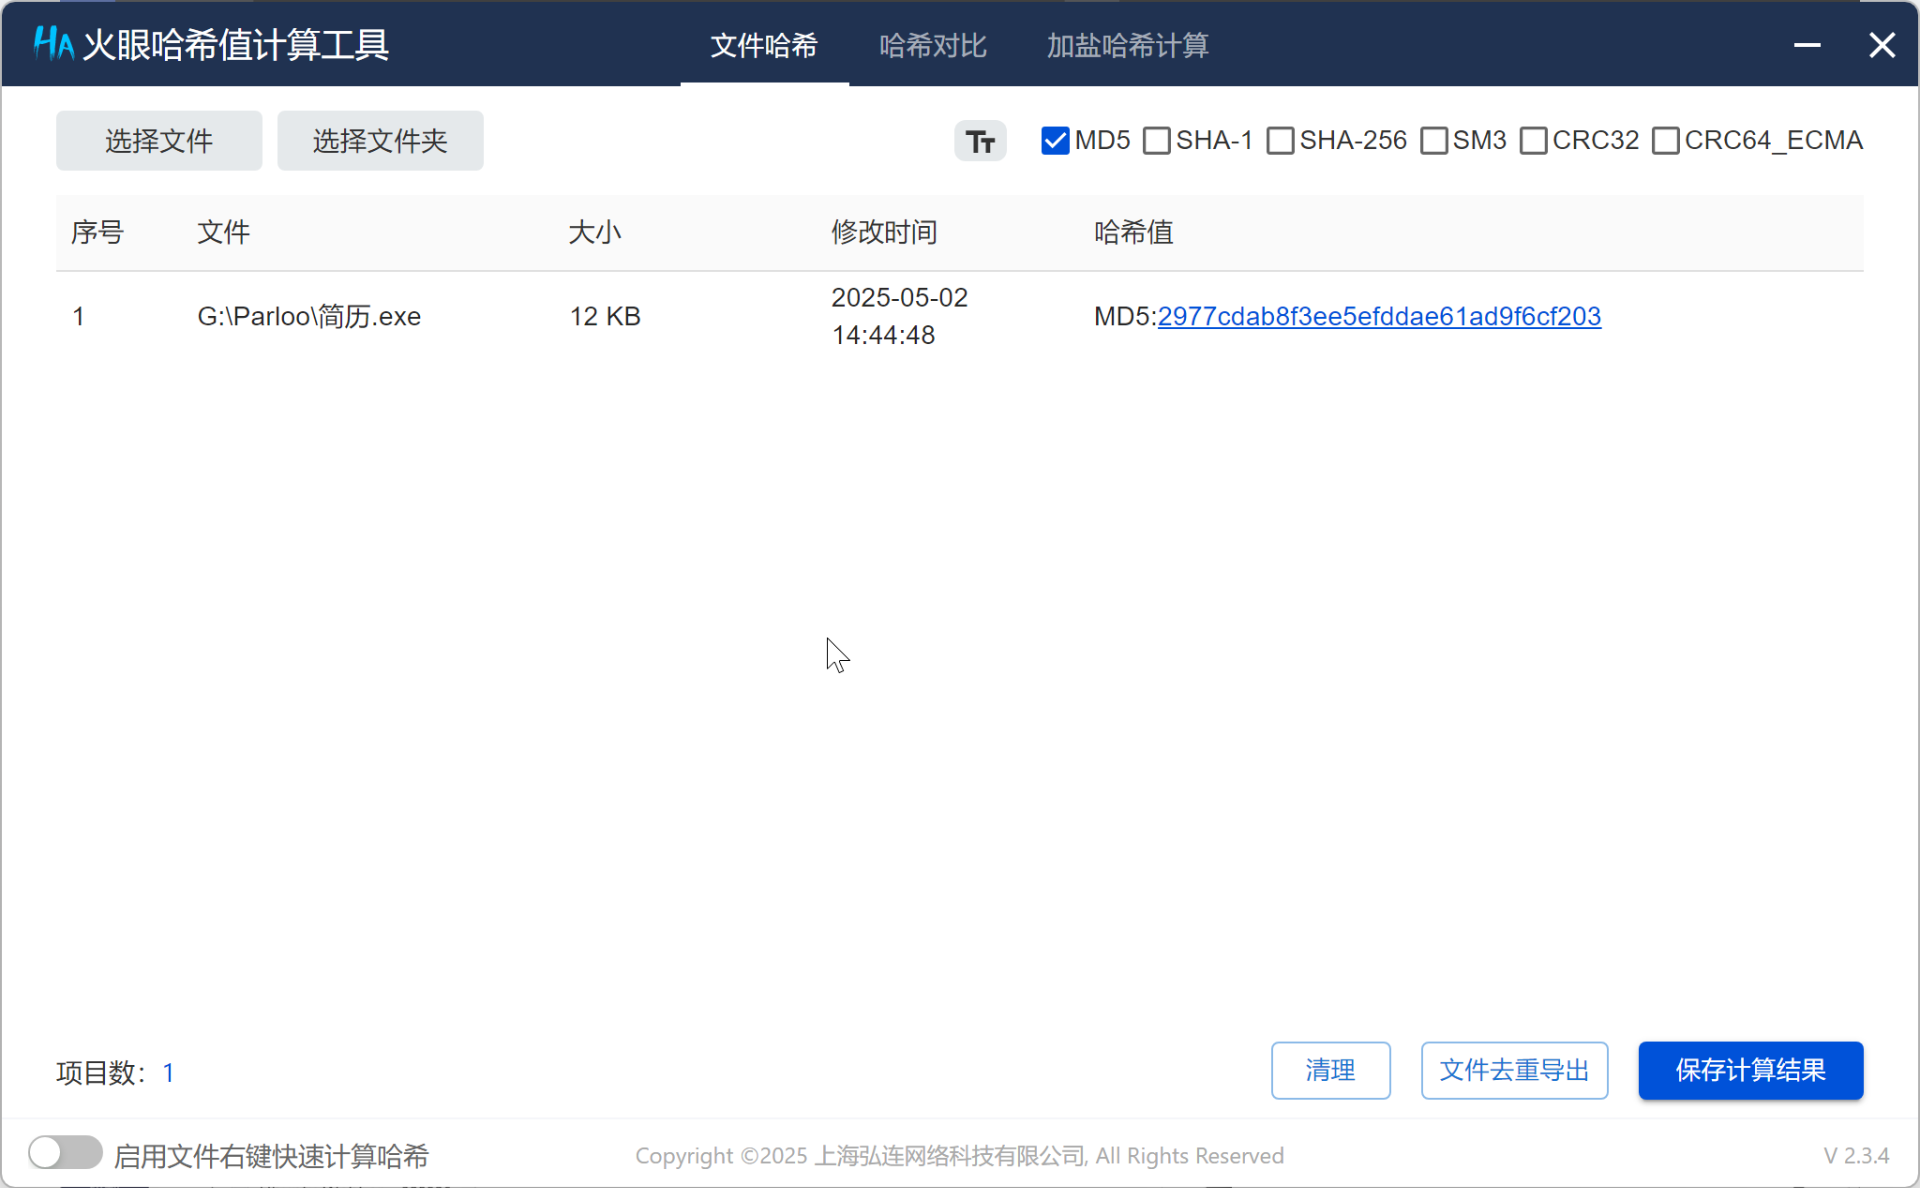Save results with 保存计算结果 button
The height and width of the screenshot is (1188, 1920).
coord(1749,1070)
